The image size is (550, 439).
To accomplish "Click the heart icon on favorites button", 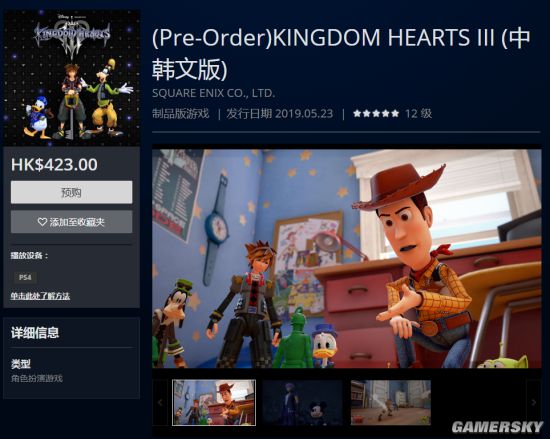I will (42, 222).
